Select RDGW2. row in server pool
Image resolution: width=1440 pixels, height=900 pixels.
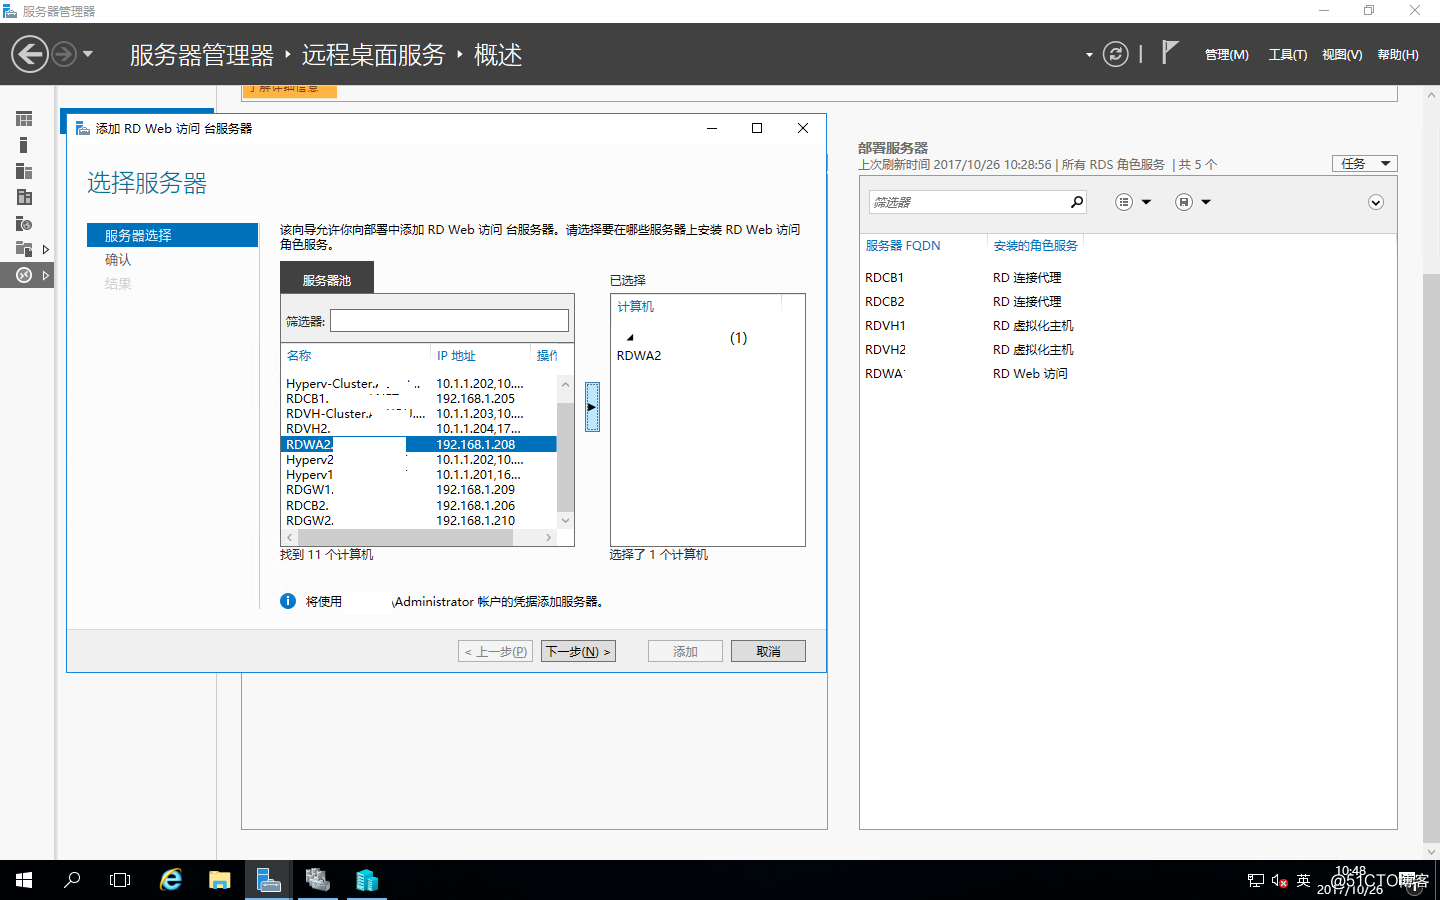(419, 520)
